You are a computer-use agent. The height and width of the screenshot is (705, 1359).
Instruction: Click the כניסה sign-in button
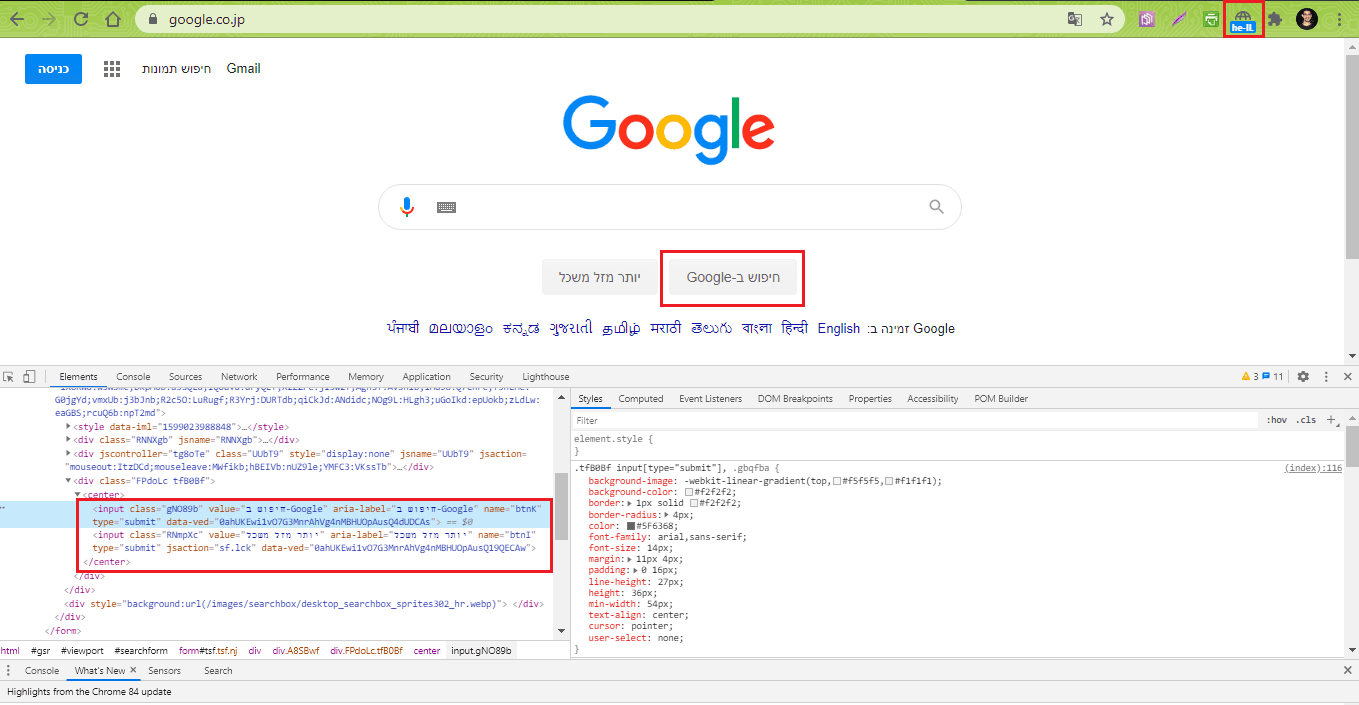[52, 68]
